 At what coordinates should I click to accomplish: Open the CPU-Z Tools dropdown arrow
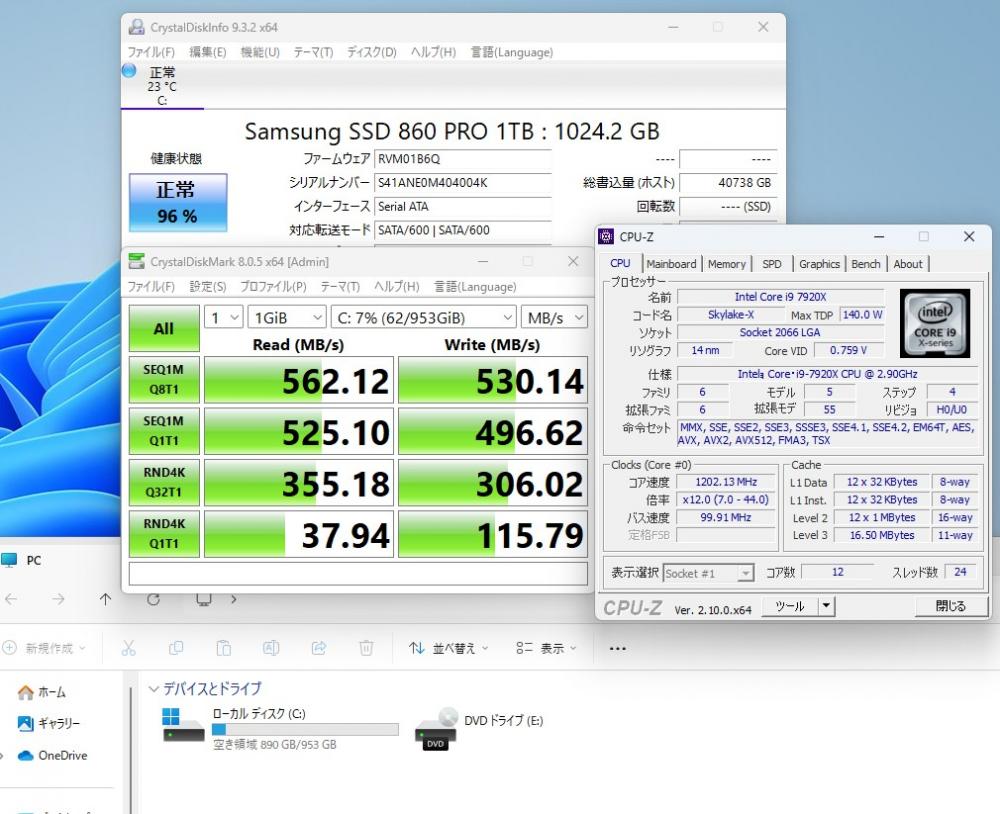(x=827, y=606)
